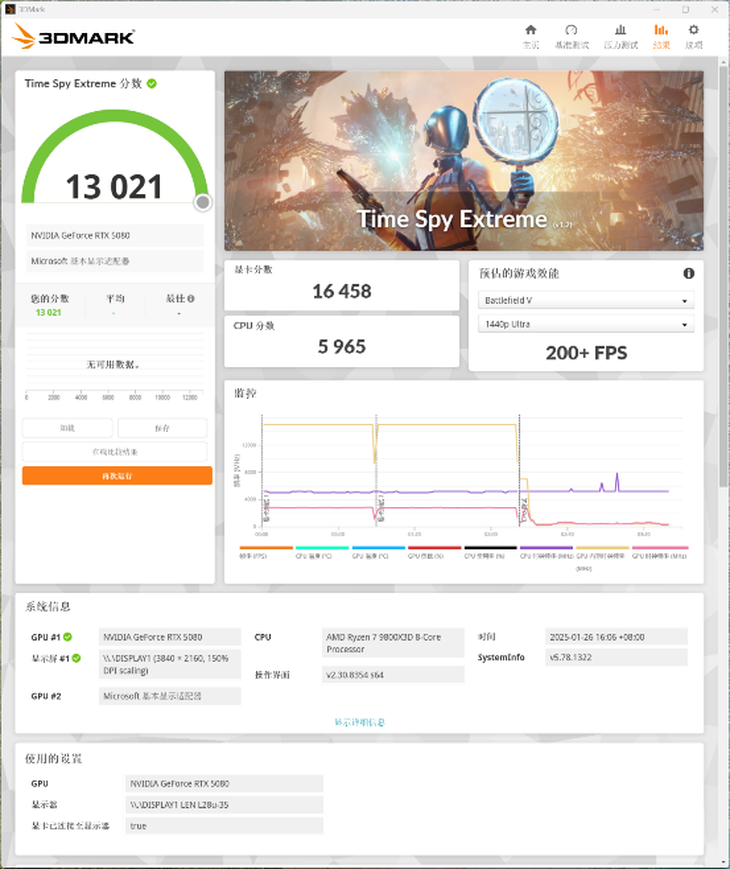Viewport: 730px width, 869px height.
Task: Click the orange 再次运行 run again button
Action: click(117, 476)
